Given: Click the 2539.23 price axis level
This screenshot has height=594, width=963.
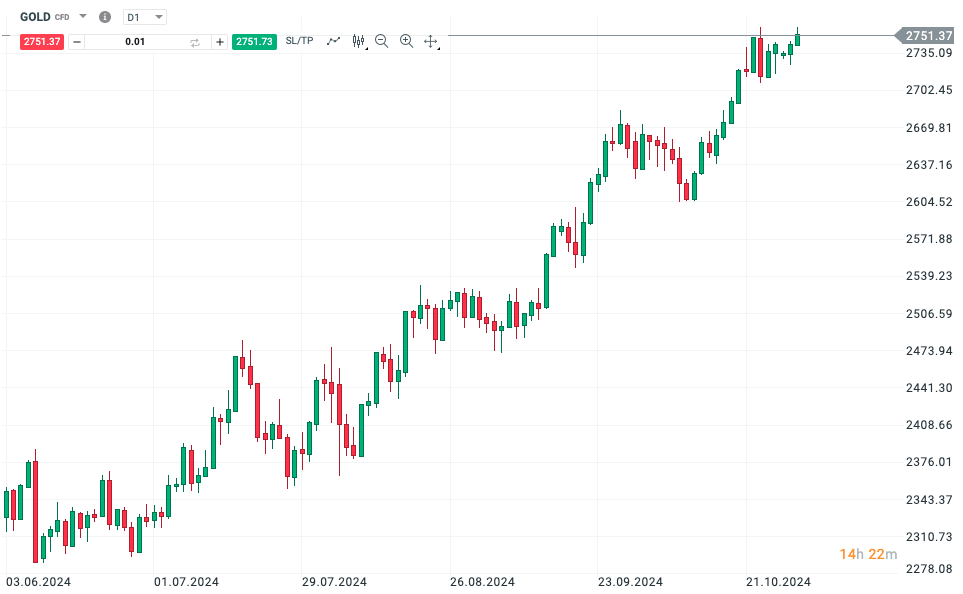Looking at the screenshot, I should tap(928, 276).
